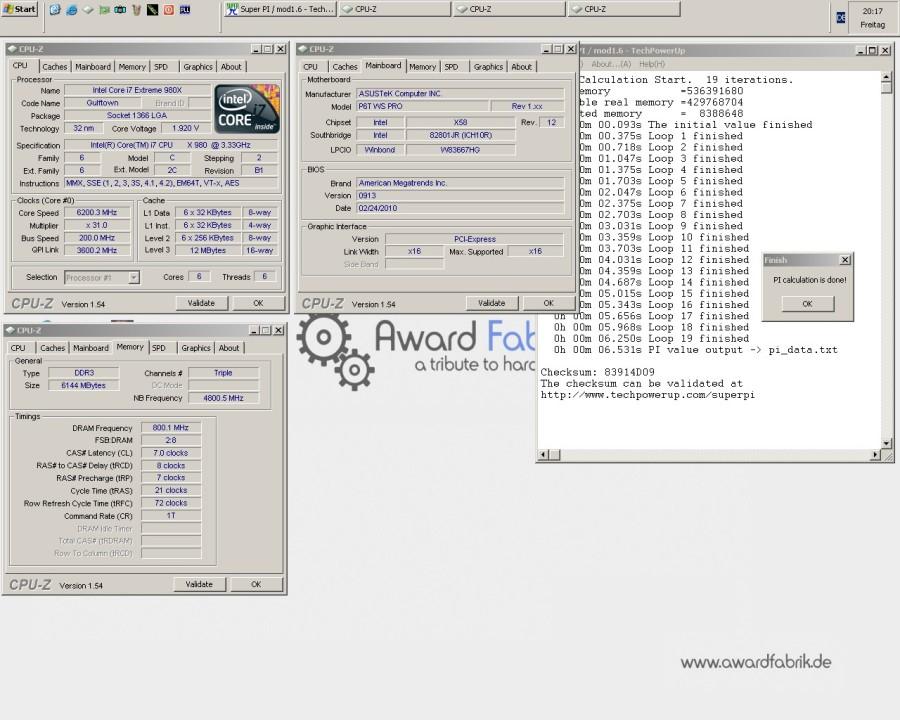
Task: Click the Super PI vertical scrollbar up arrow
Action: pyautogui.click(x=887, y=76)
